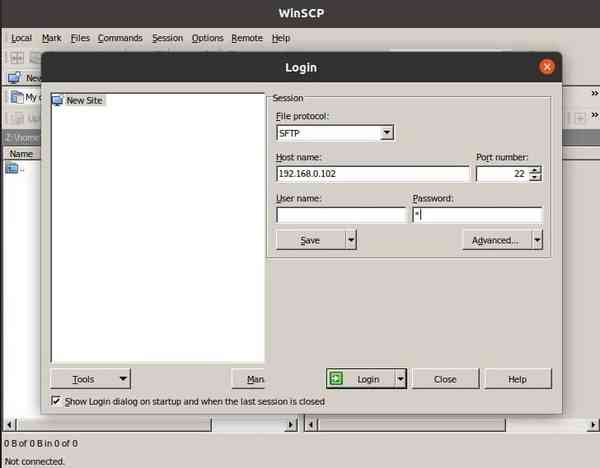Focus the User name field
600x468 pixels.
coord(341,215)
